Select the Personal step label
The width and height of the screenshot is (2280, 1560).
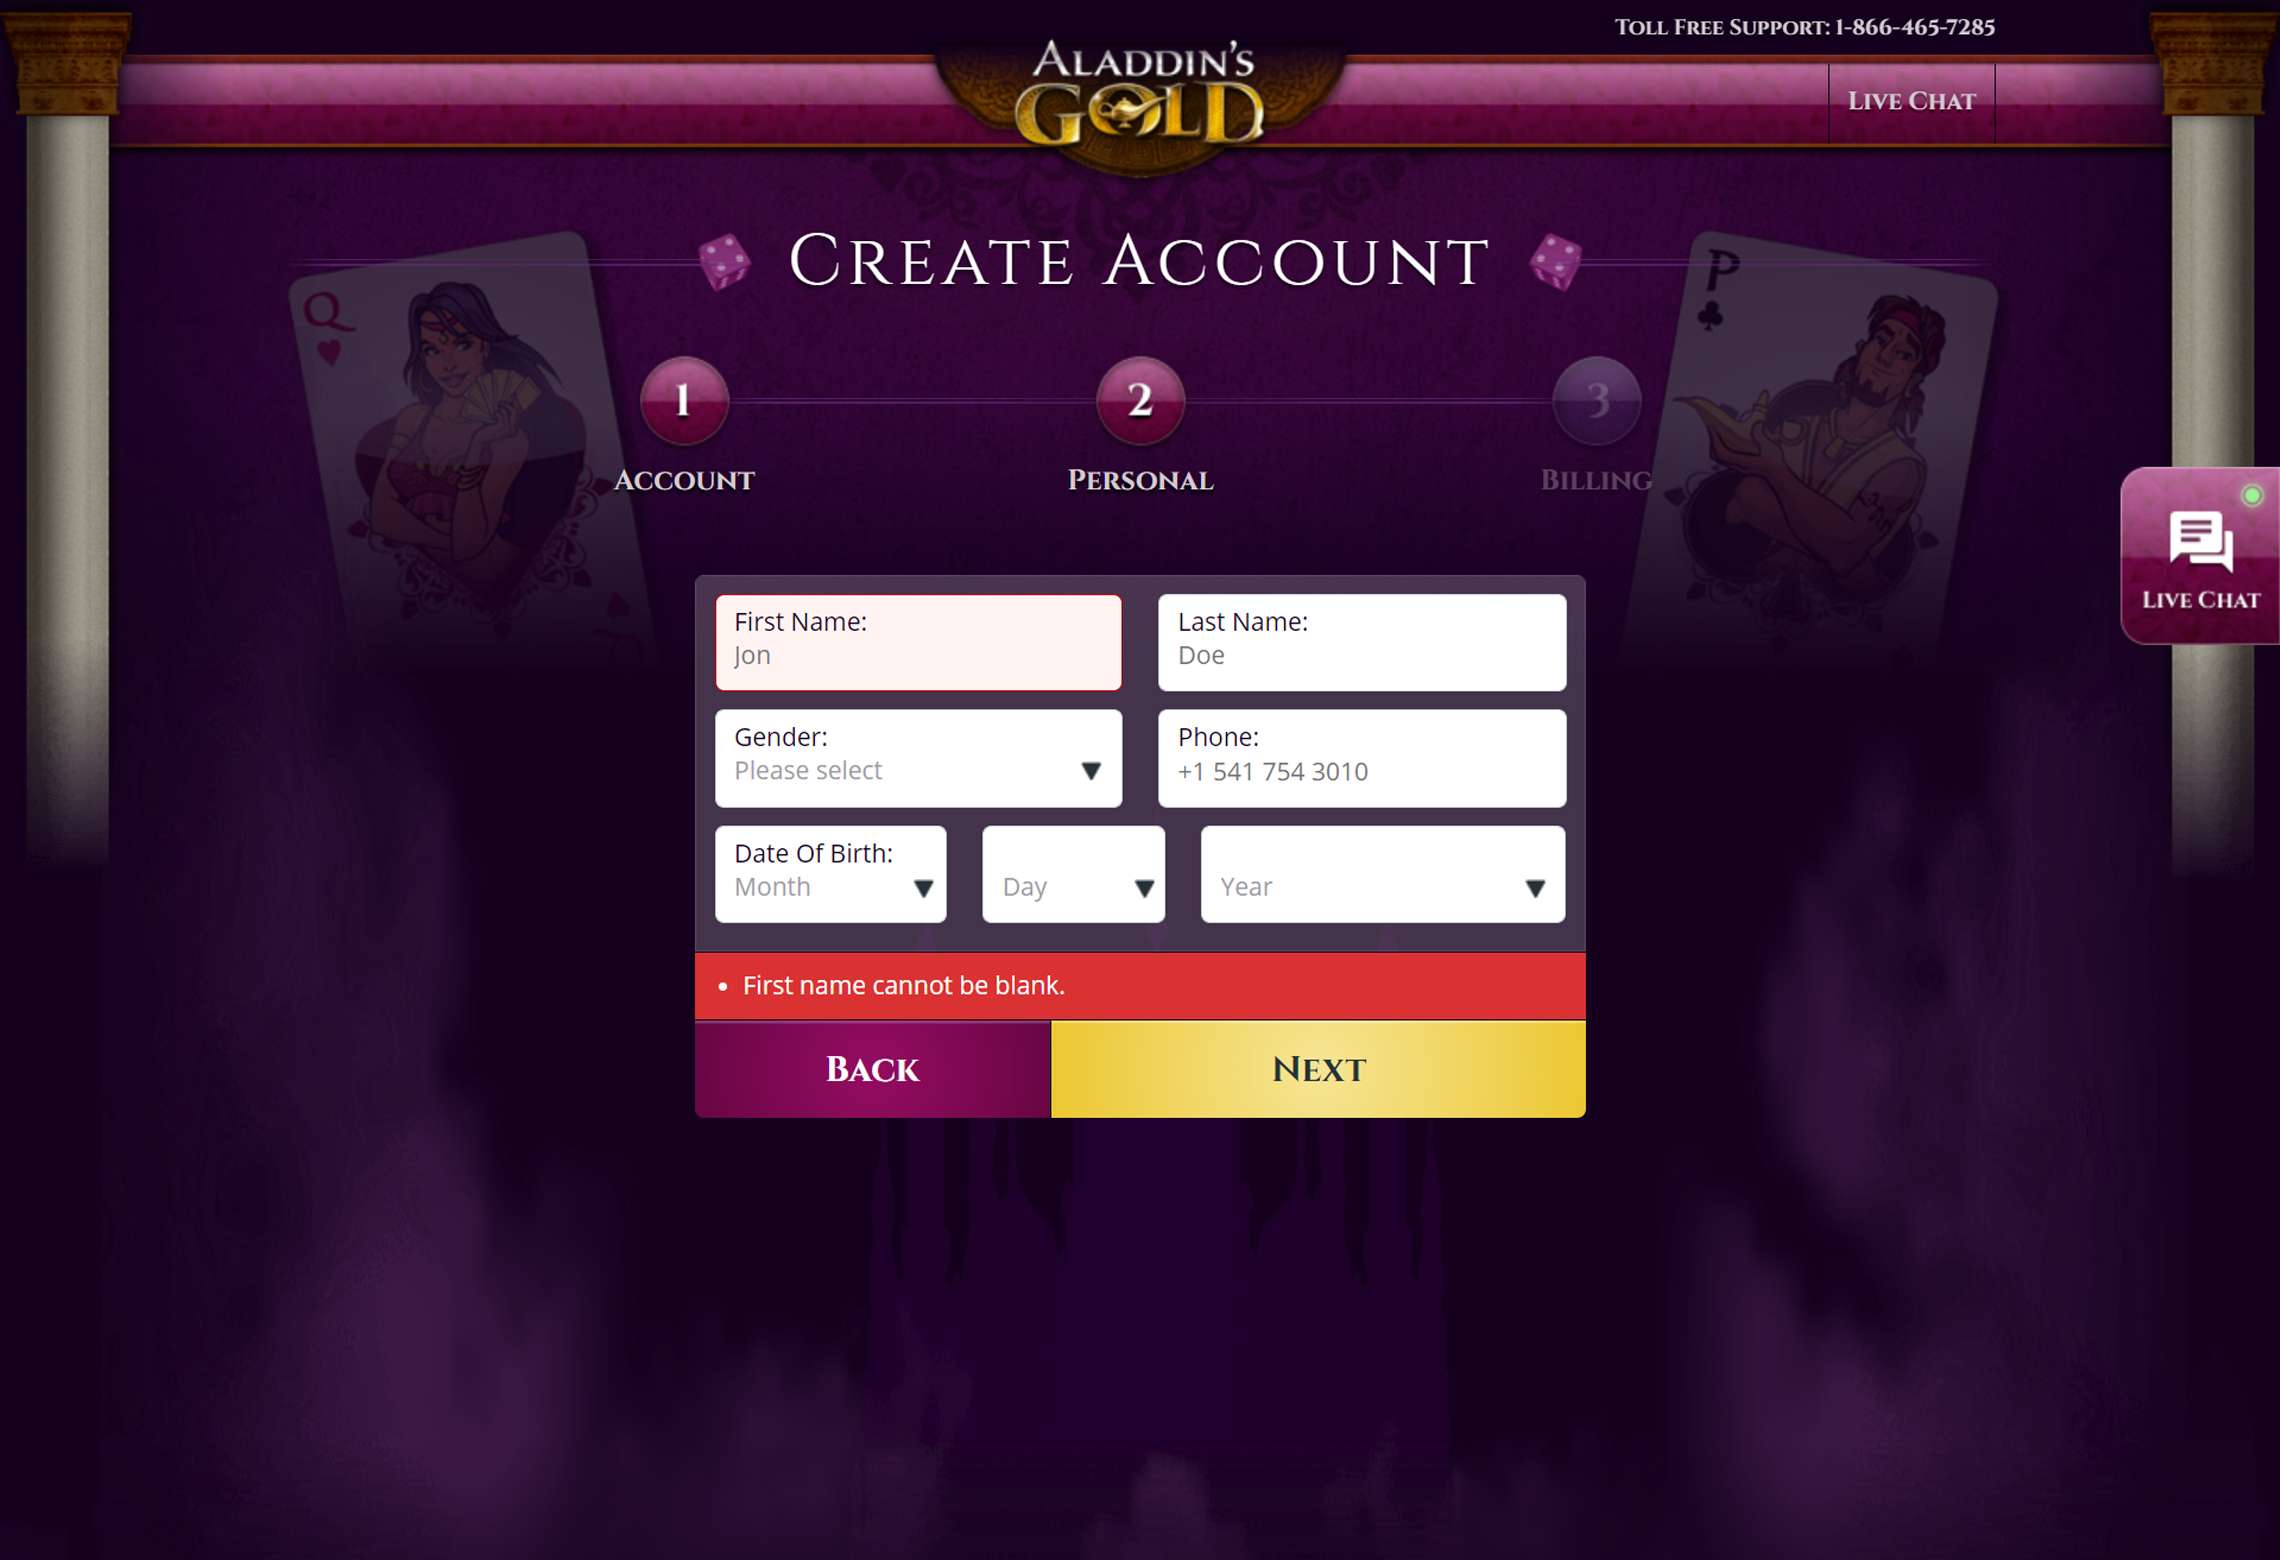click(x=1140, y=480)
